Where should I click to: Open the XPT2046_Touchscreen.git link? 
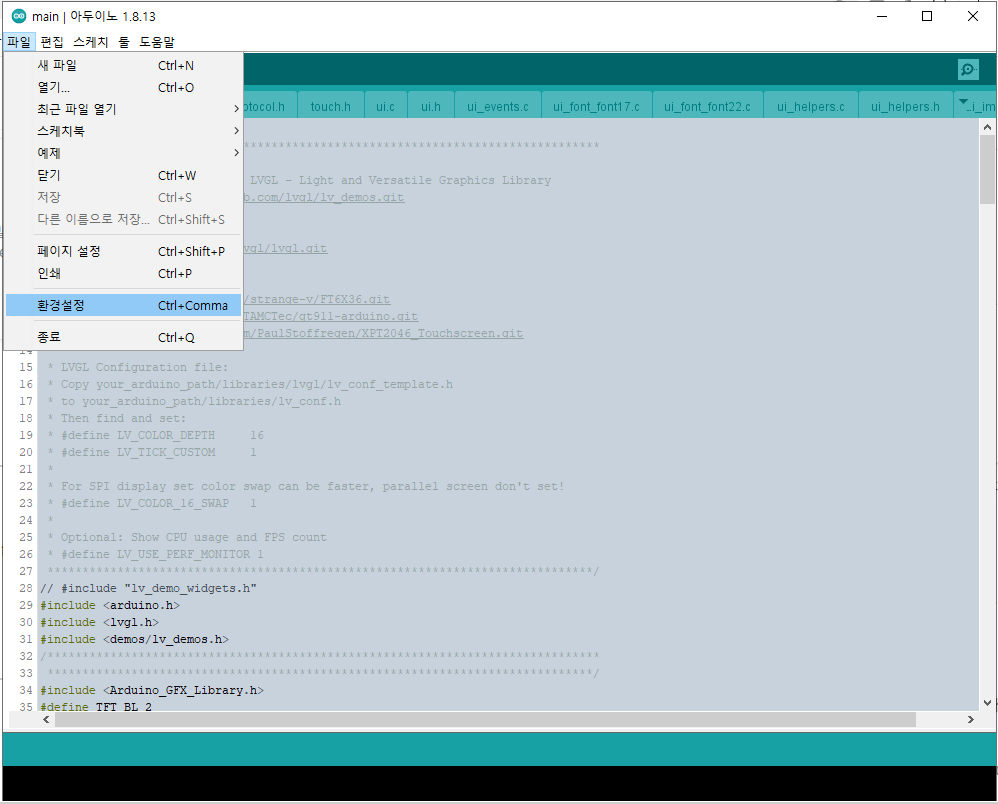[384, 333]
